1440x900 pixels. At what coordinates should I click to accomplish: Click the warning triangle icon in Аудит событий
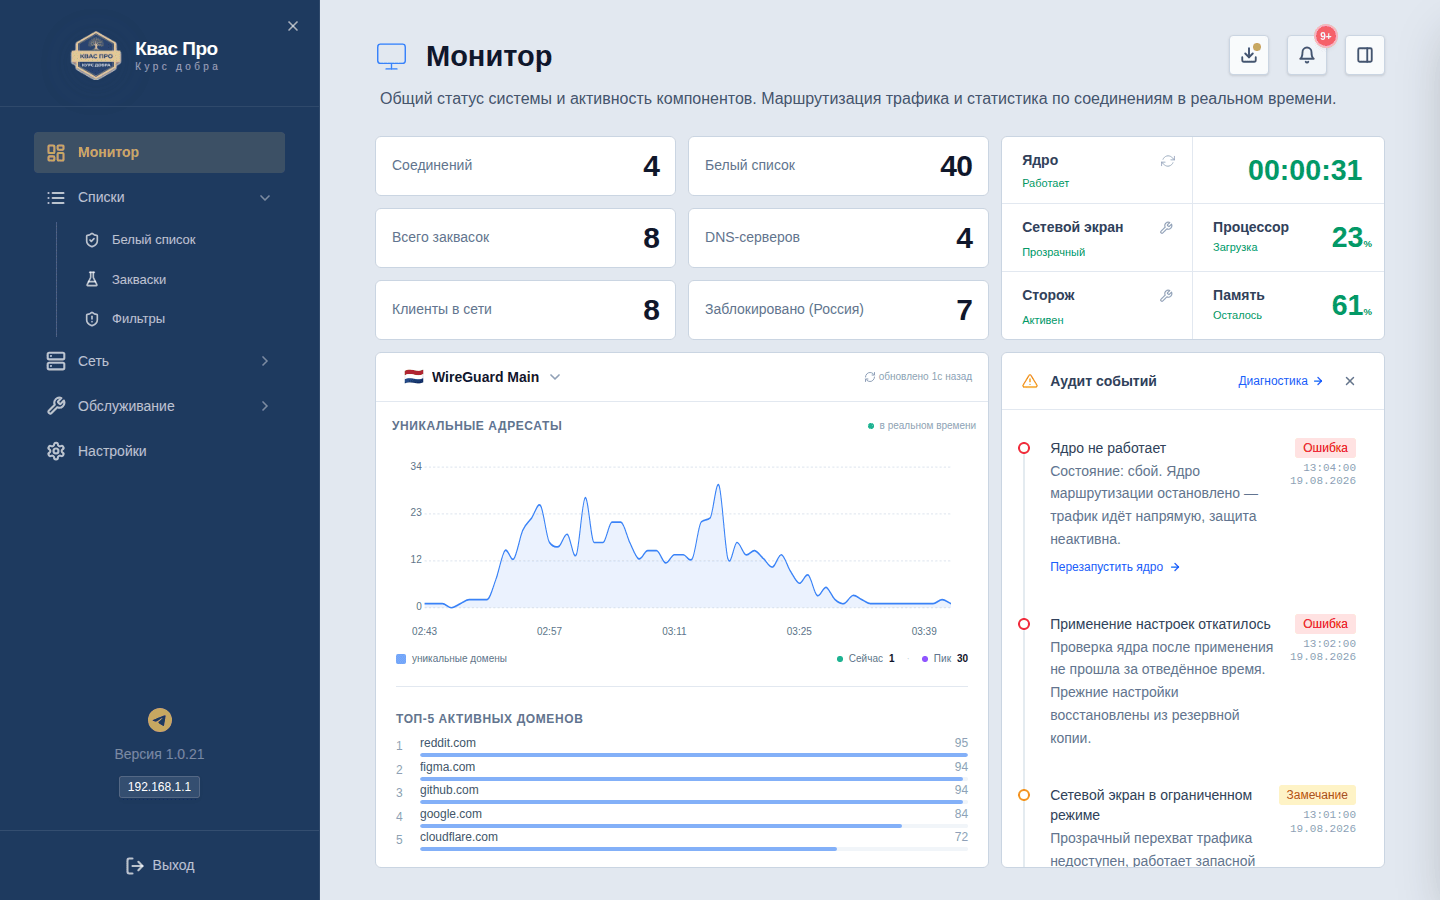click(1030, 381)
